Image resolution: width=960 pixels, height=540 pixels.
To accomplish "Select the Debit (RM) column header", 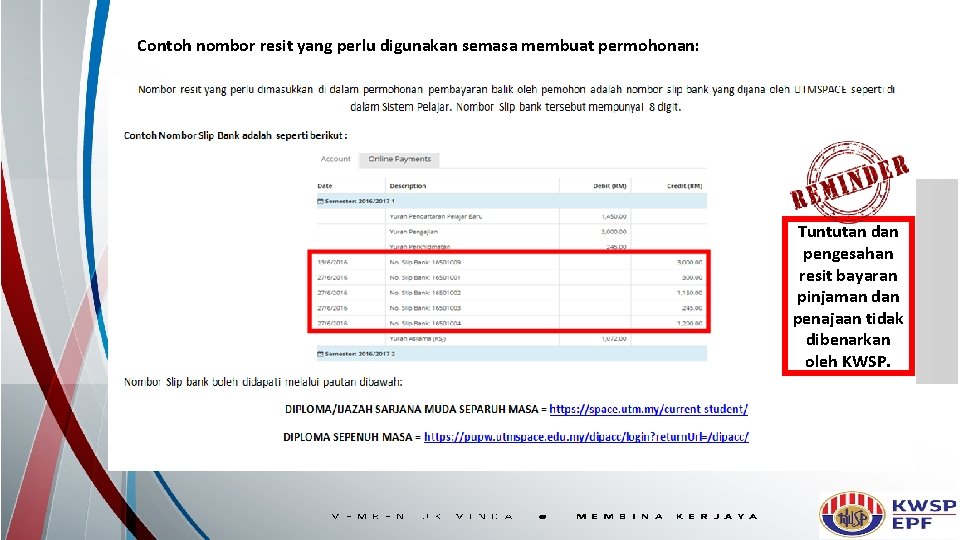I will tap(609, 186).
